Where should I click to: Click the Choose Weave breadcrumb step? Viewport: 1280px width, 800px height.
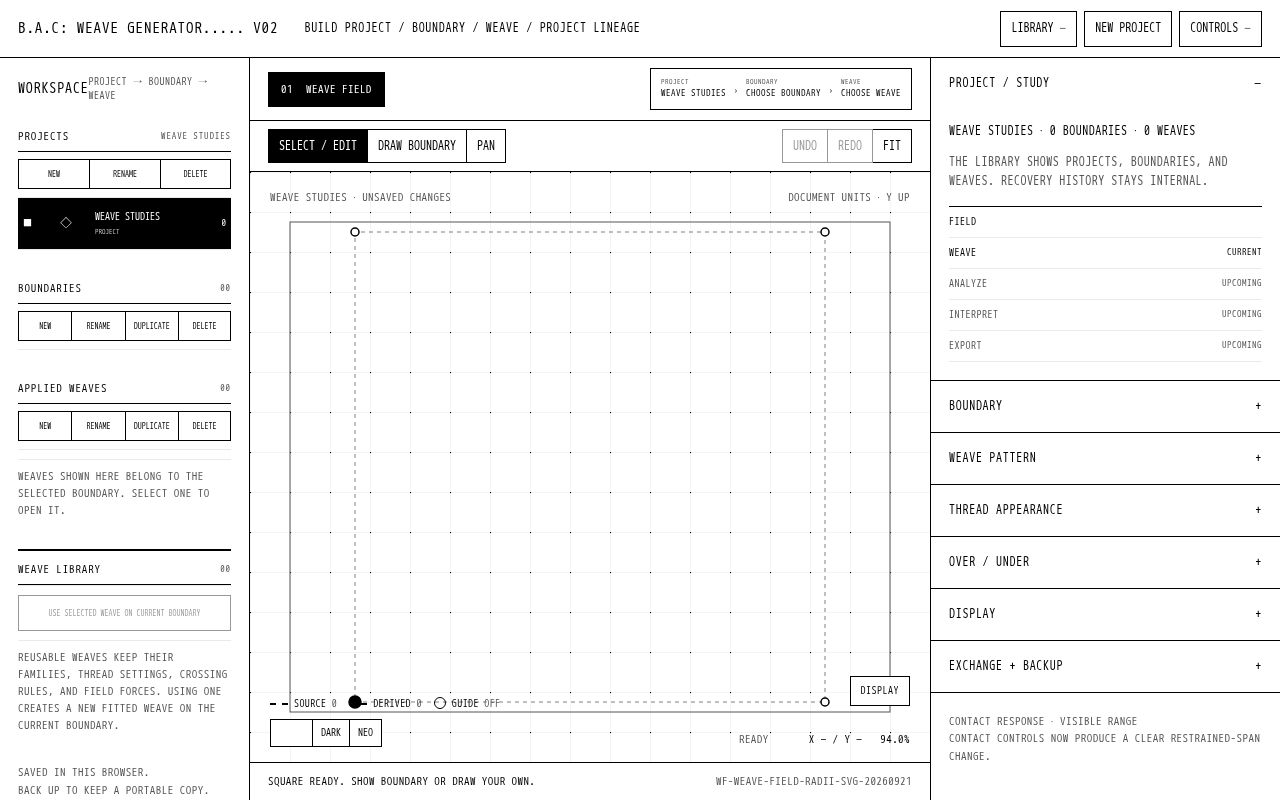pyautogui.click(x=870, y=89)
